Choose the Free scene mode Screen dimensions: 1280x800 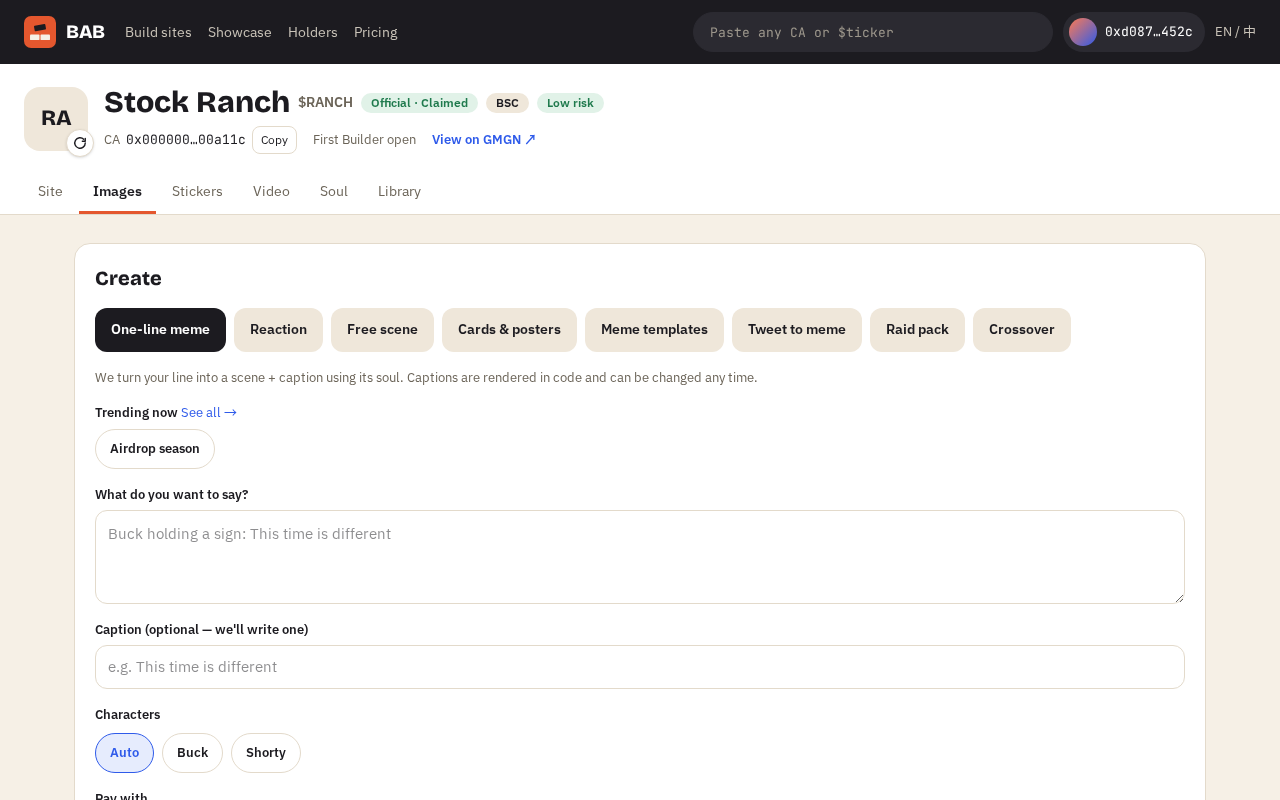click(x=382, y=330)
